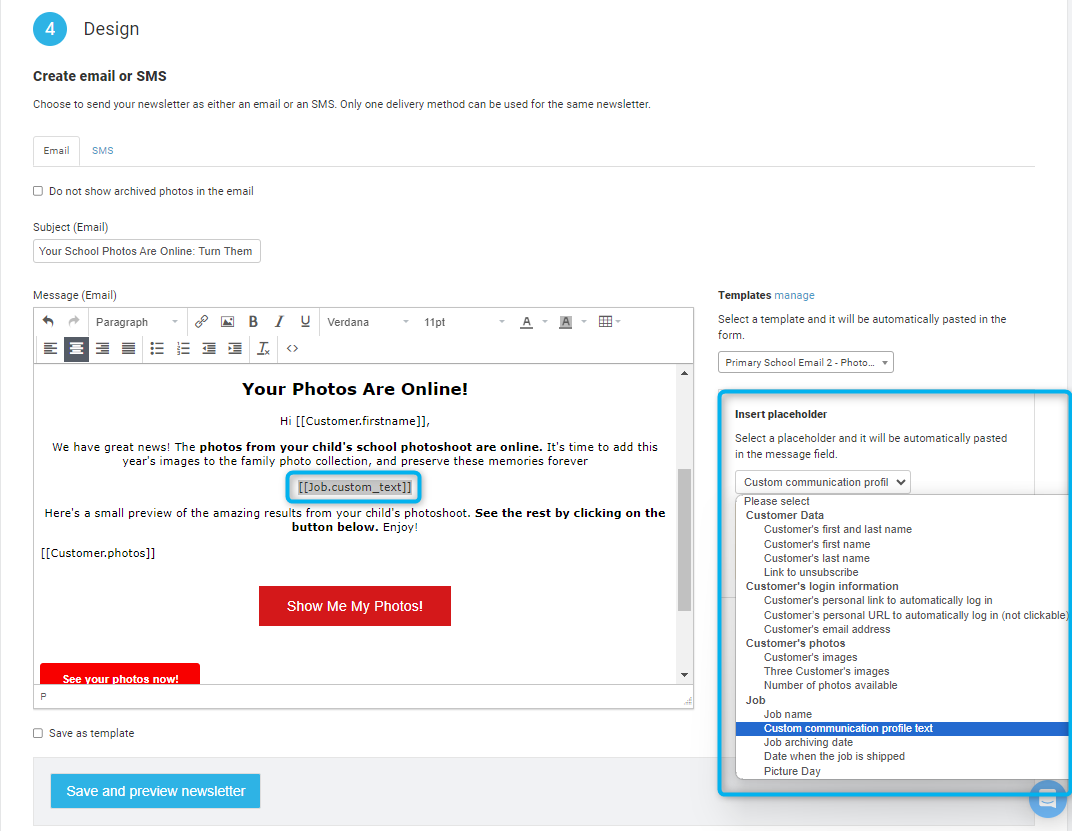
Task: Click the editor scroll down arrow
Action: coord(684,675)
